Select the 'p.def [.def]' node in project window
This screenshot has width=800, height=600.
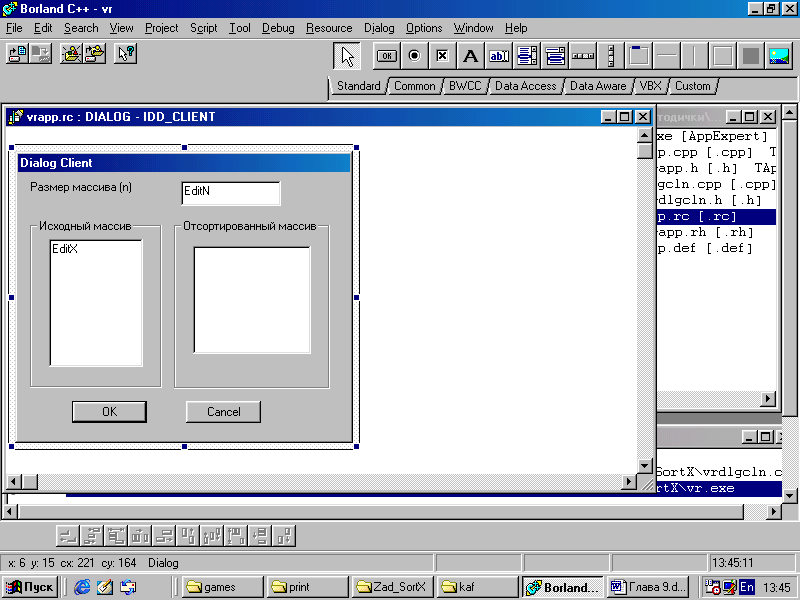pos(705,248)
